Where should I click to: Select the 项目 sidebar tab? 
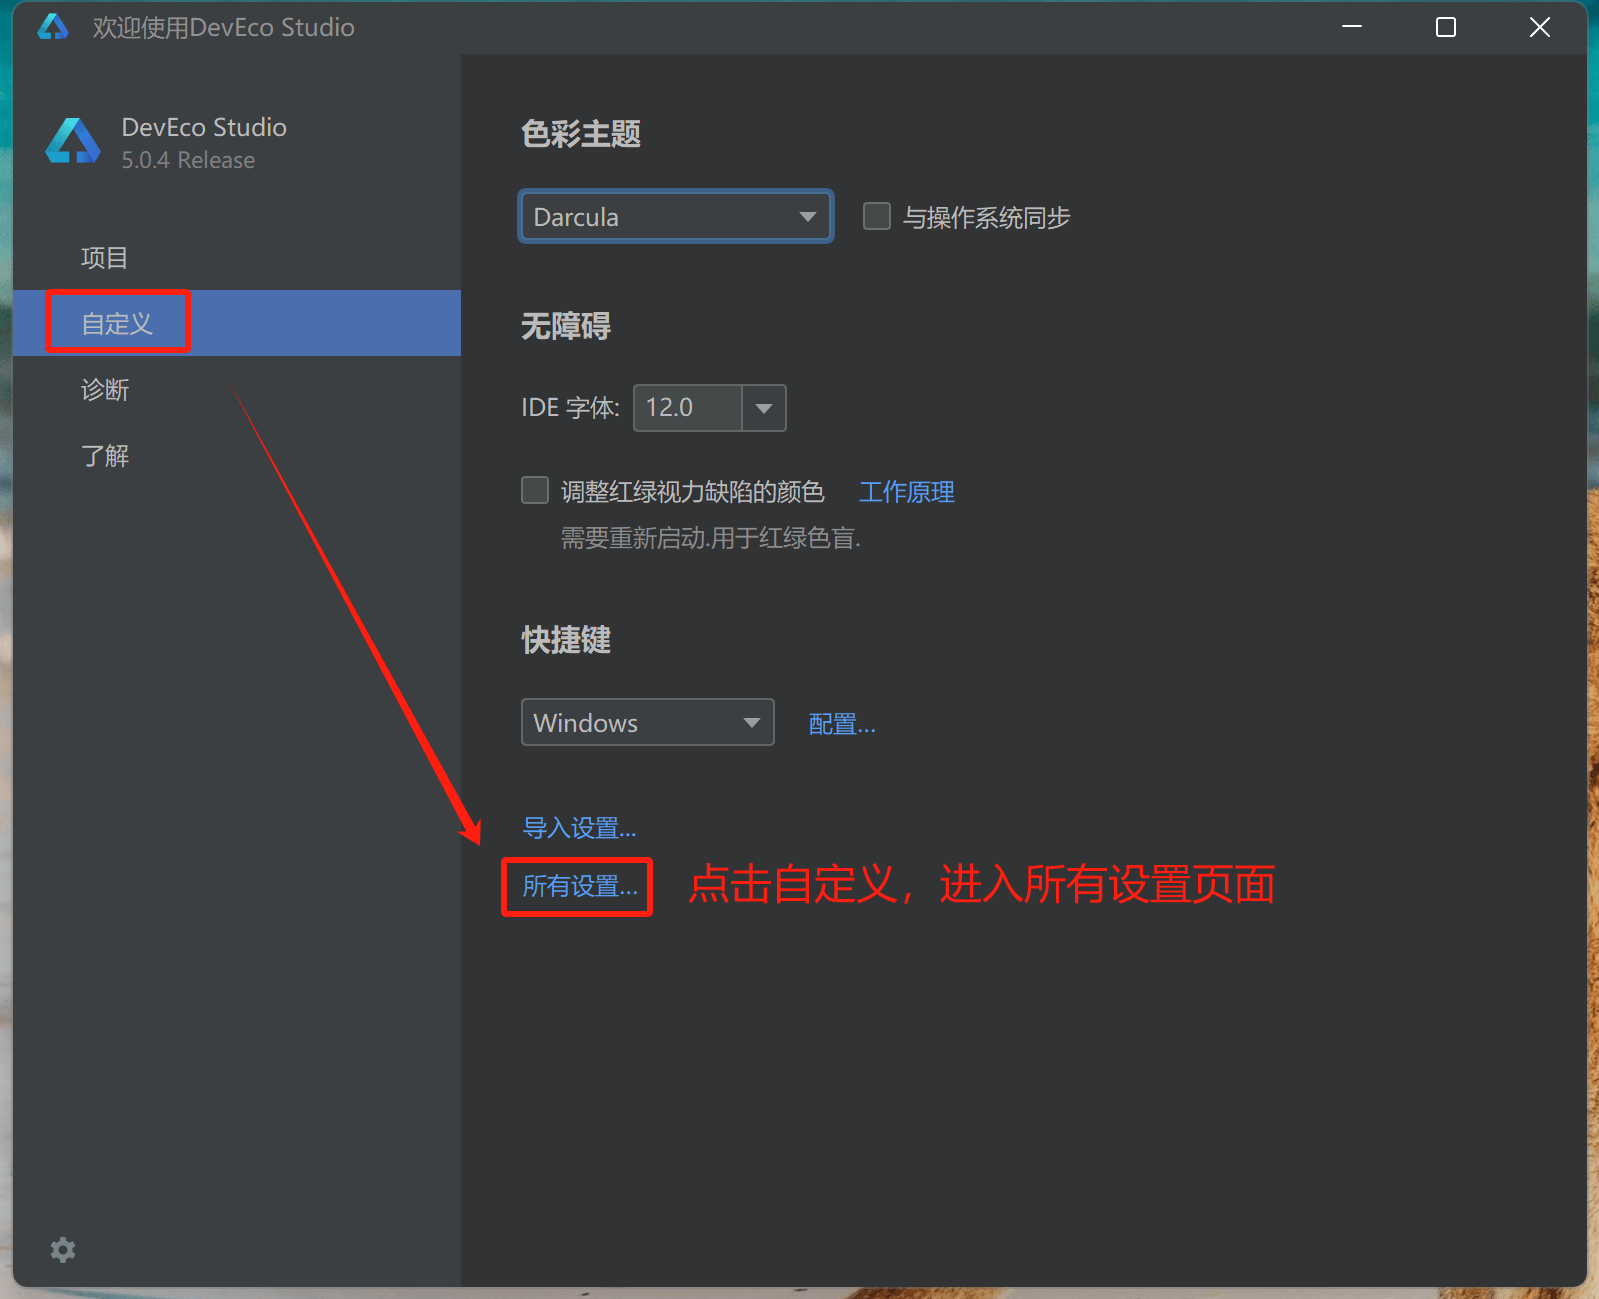pyautogui.click(x=237, y=258)
